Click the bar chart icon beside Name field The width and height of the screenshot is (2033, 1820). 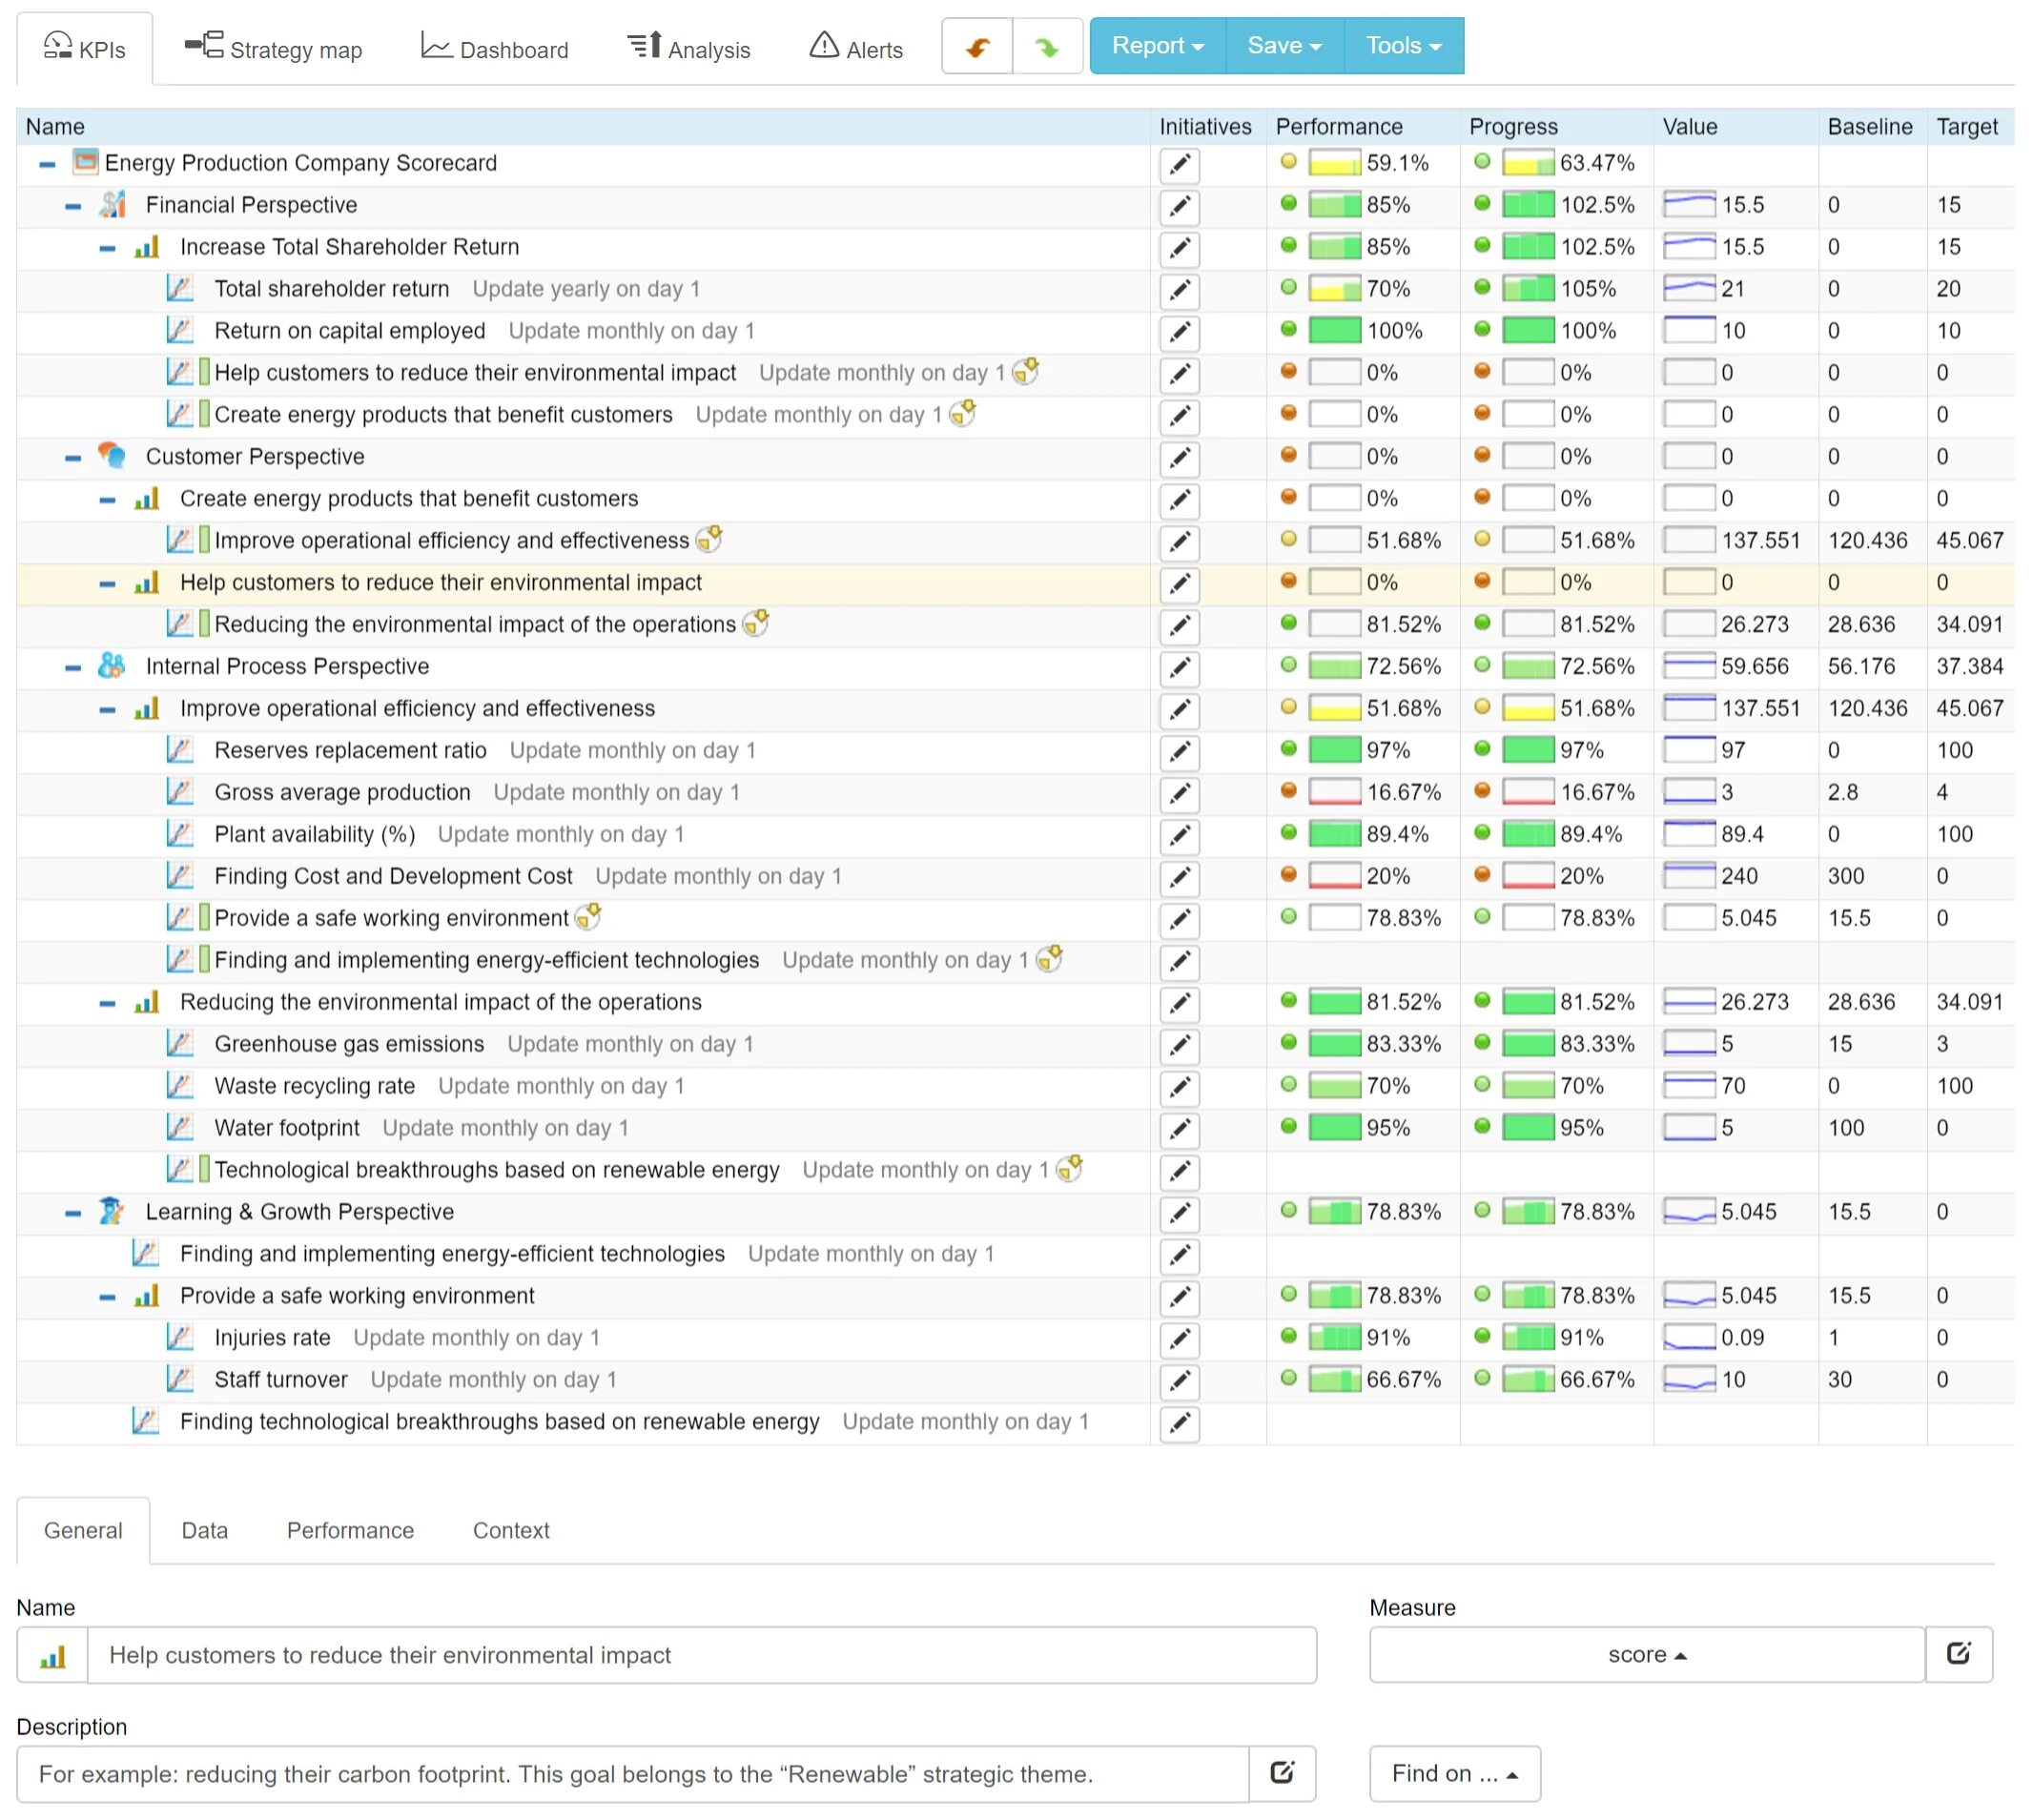pyautogui.click(x=52, y=1656)
